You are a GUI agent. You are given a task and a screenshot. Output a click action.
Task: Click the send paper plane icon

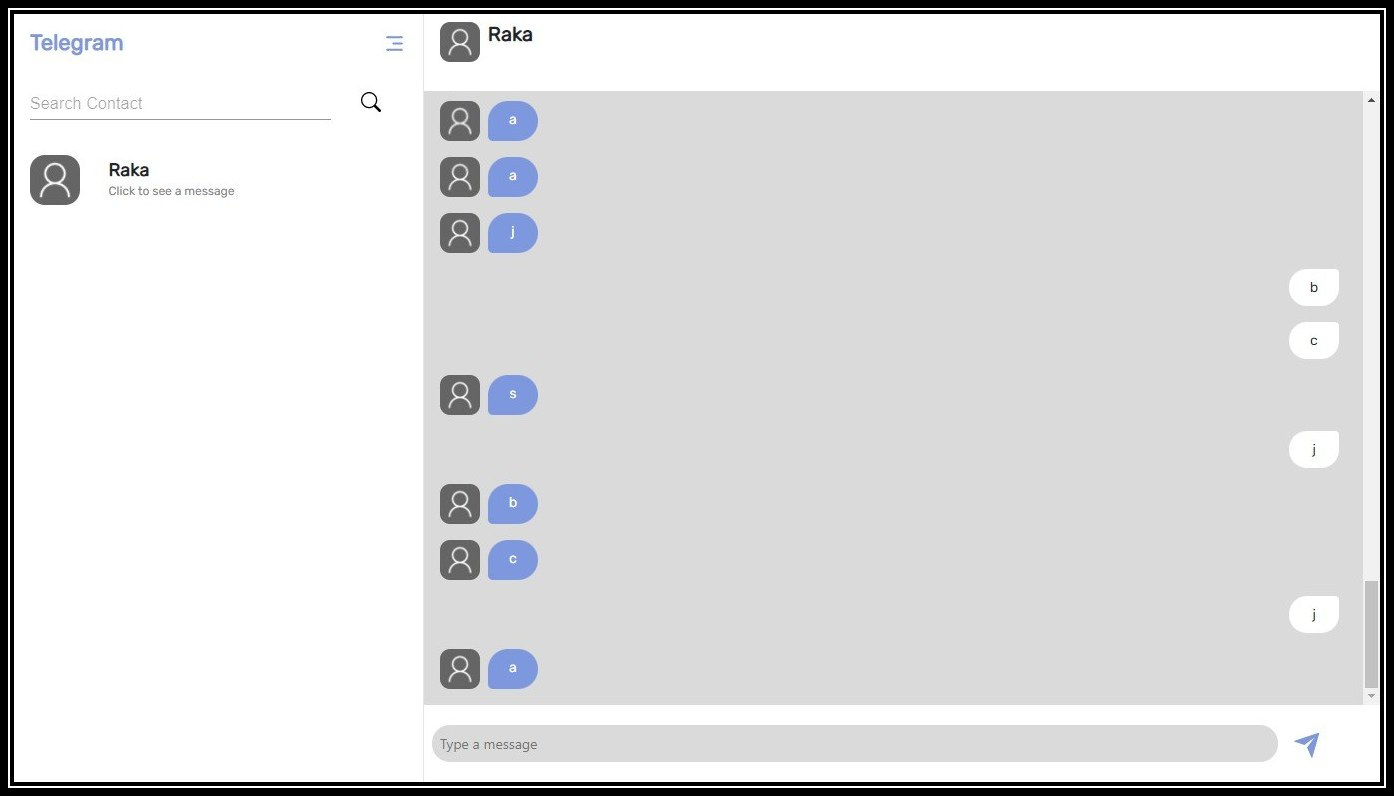coord(1306,744)
